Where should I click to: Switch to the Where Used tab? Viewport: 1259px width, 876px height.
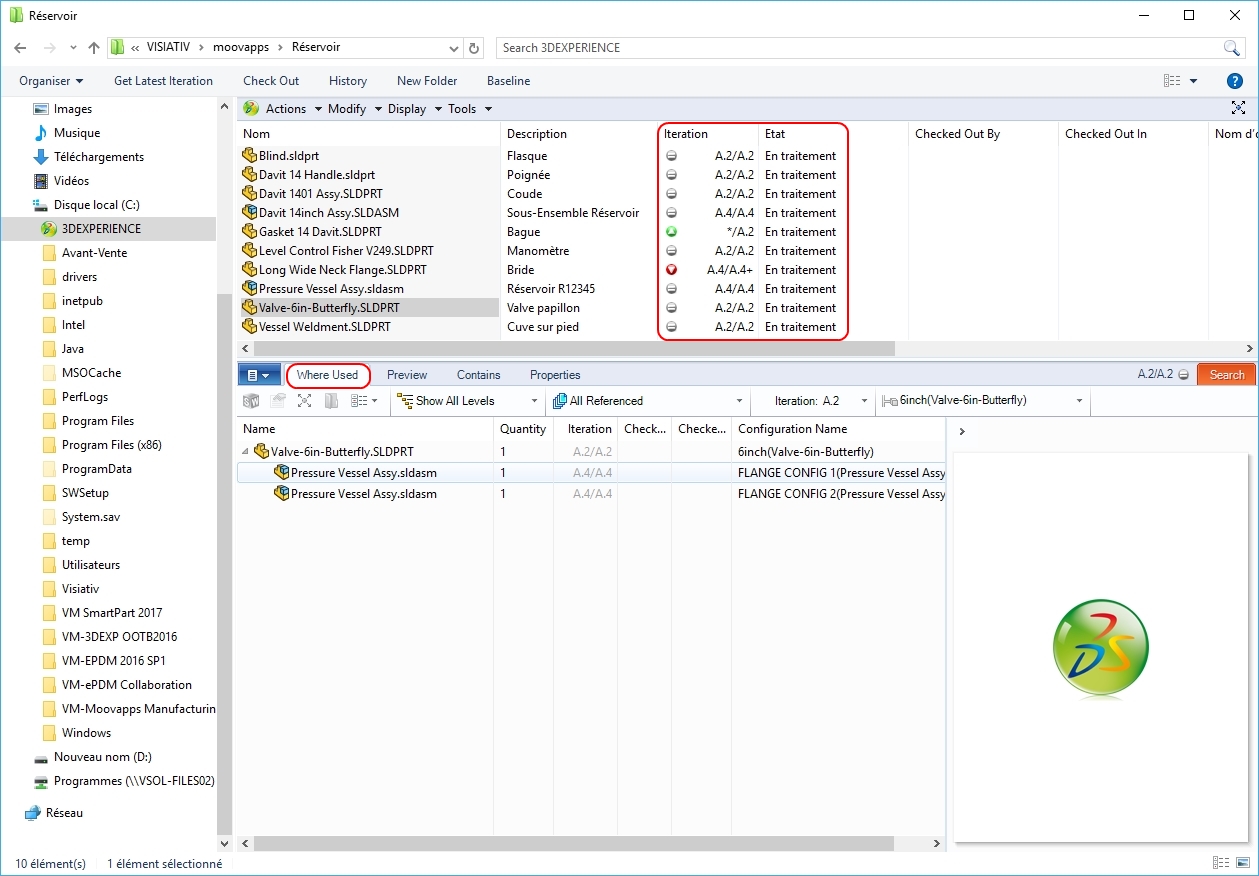328,375
